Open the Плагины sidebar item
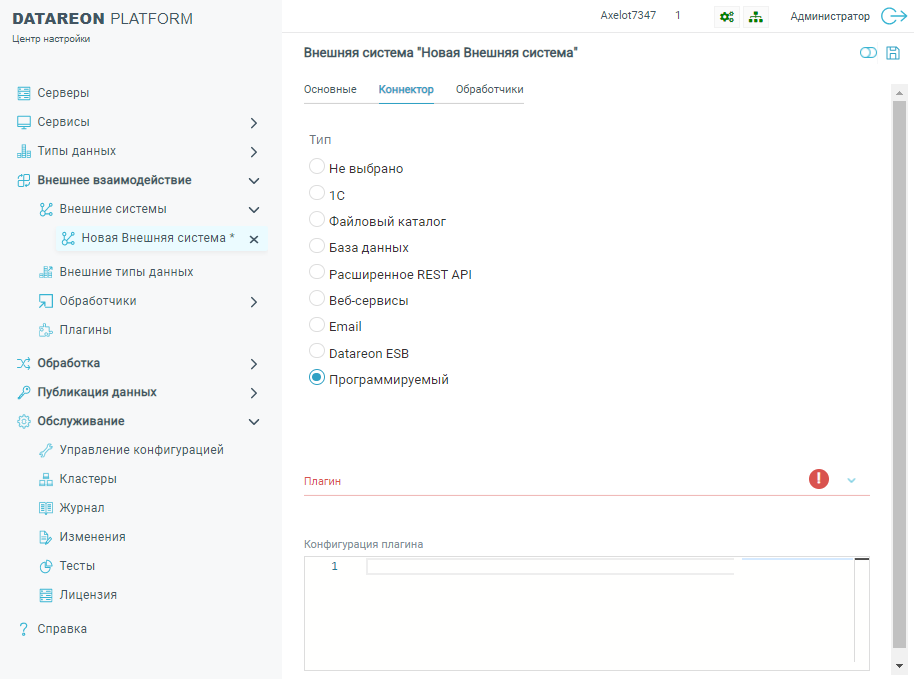This screenshot has width=914, height=679. [x=85, y=330]
